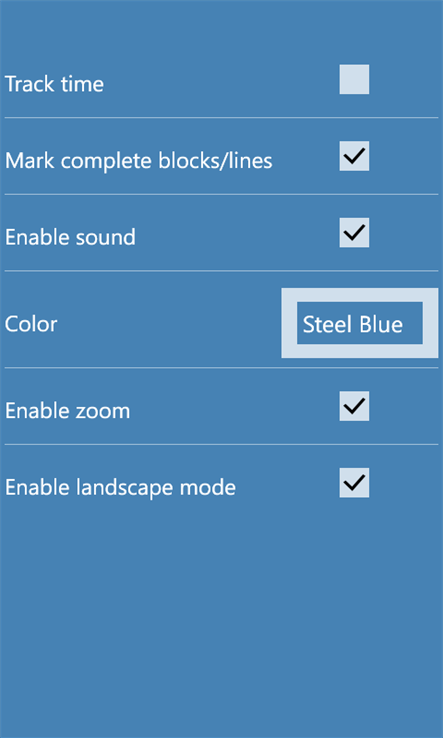This screenshot has height=738, width=443.
Task: Turn off the Enable zoom checkbox
Action: (x=354, y=406)
